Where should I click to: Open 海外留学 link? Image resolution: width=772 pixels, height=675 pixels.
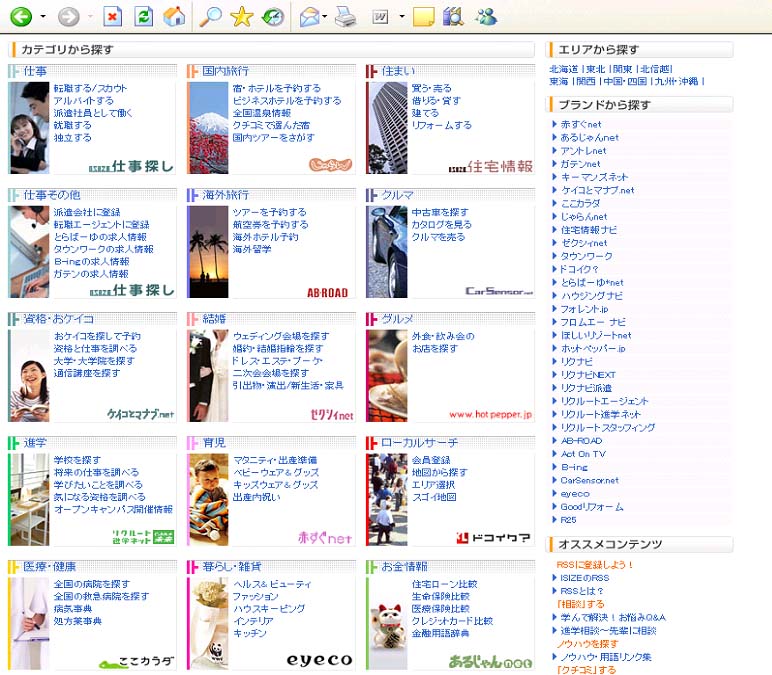click(x=252, y=249)
